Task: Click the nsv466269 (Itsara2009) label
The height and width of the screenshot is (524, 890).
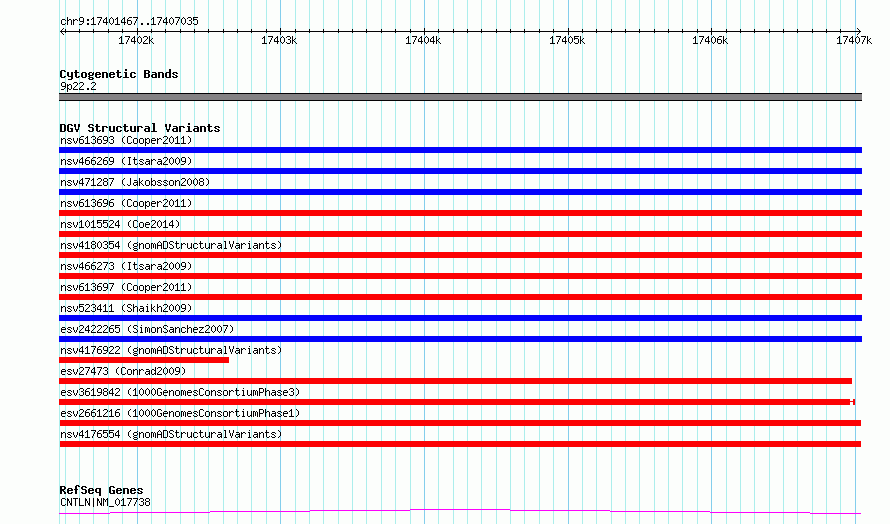Action: pyautogui.click(x=126, y=161)
